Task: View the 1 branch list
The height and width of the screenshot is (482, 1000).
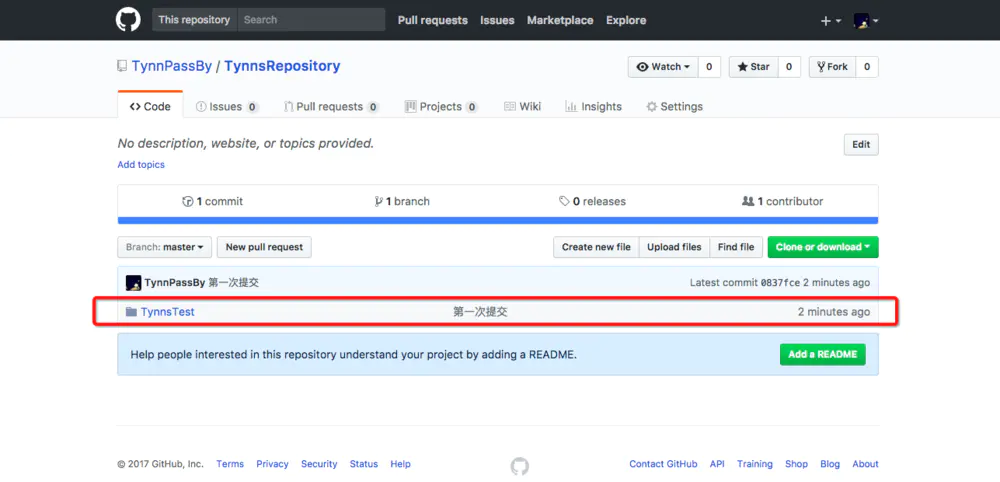Action: tap(402, 201)
